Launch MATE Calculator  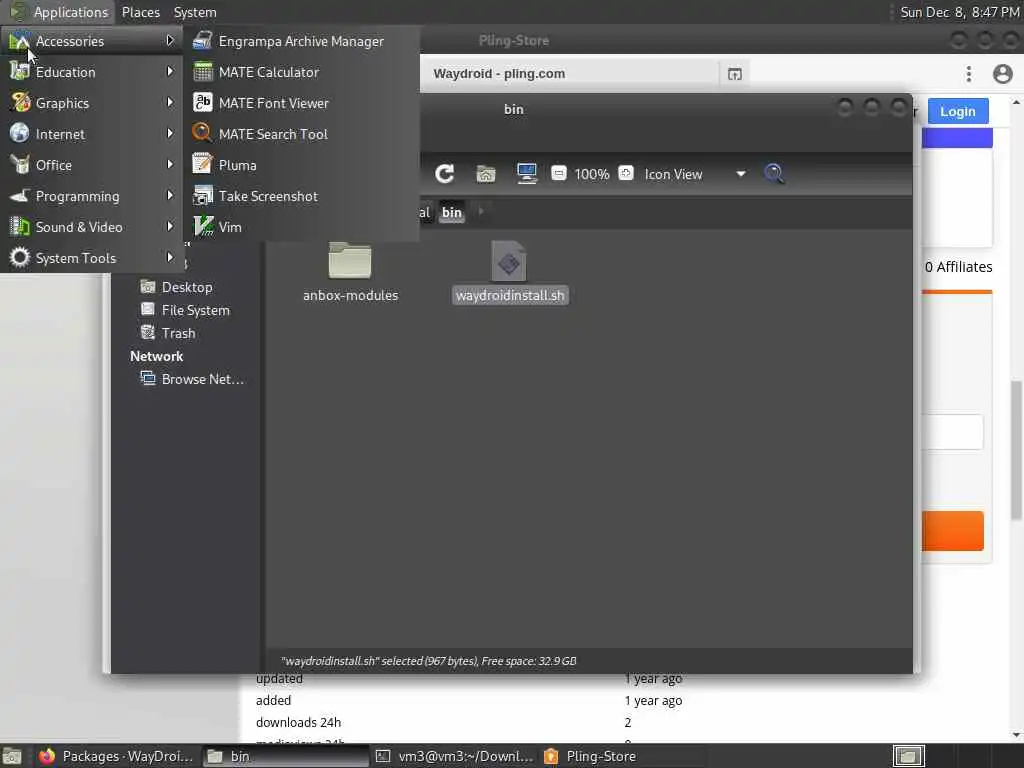pyautogui.click(x=268, y=72)
